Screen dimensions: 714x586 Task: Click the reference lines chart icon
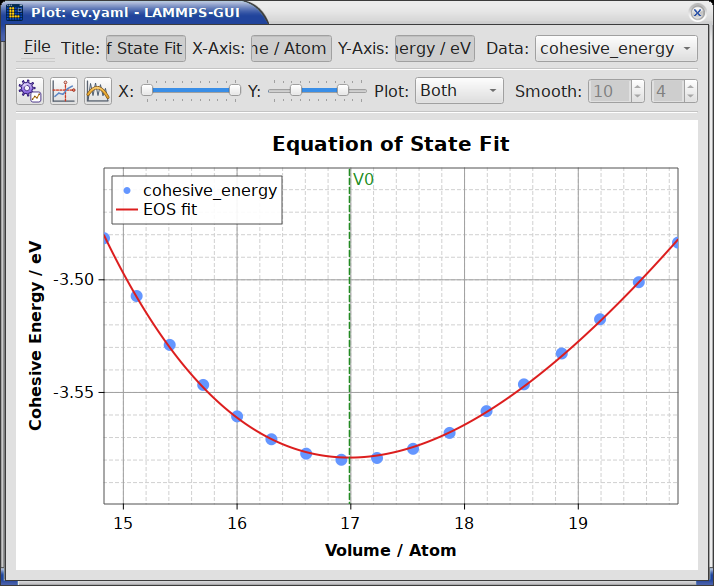click(64, 91)
